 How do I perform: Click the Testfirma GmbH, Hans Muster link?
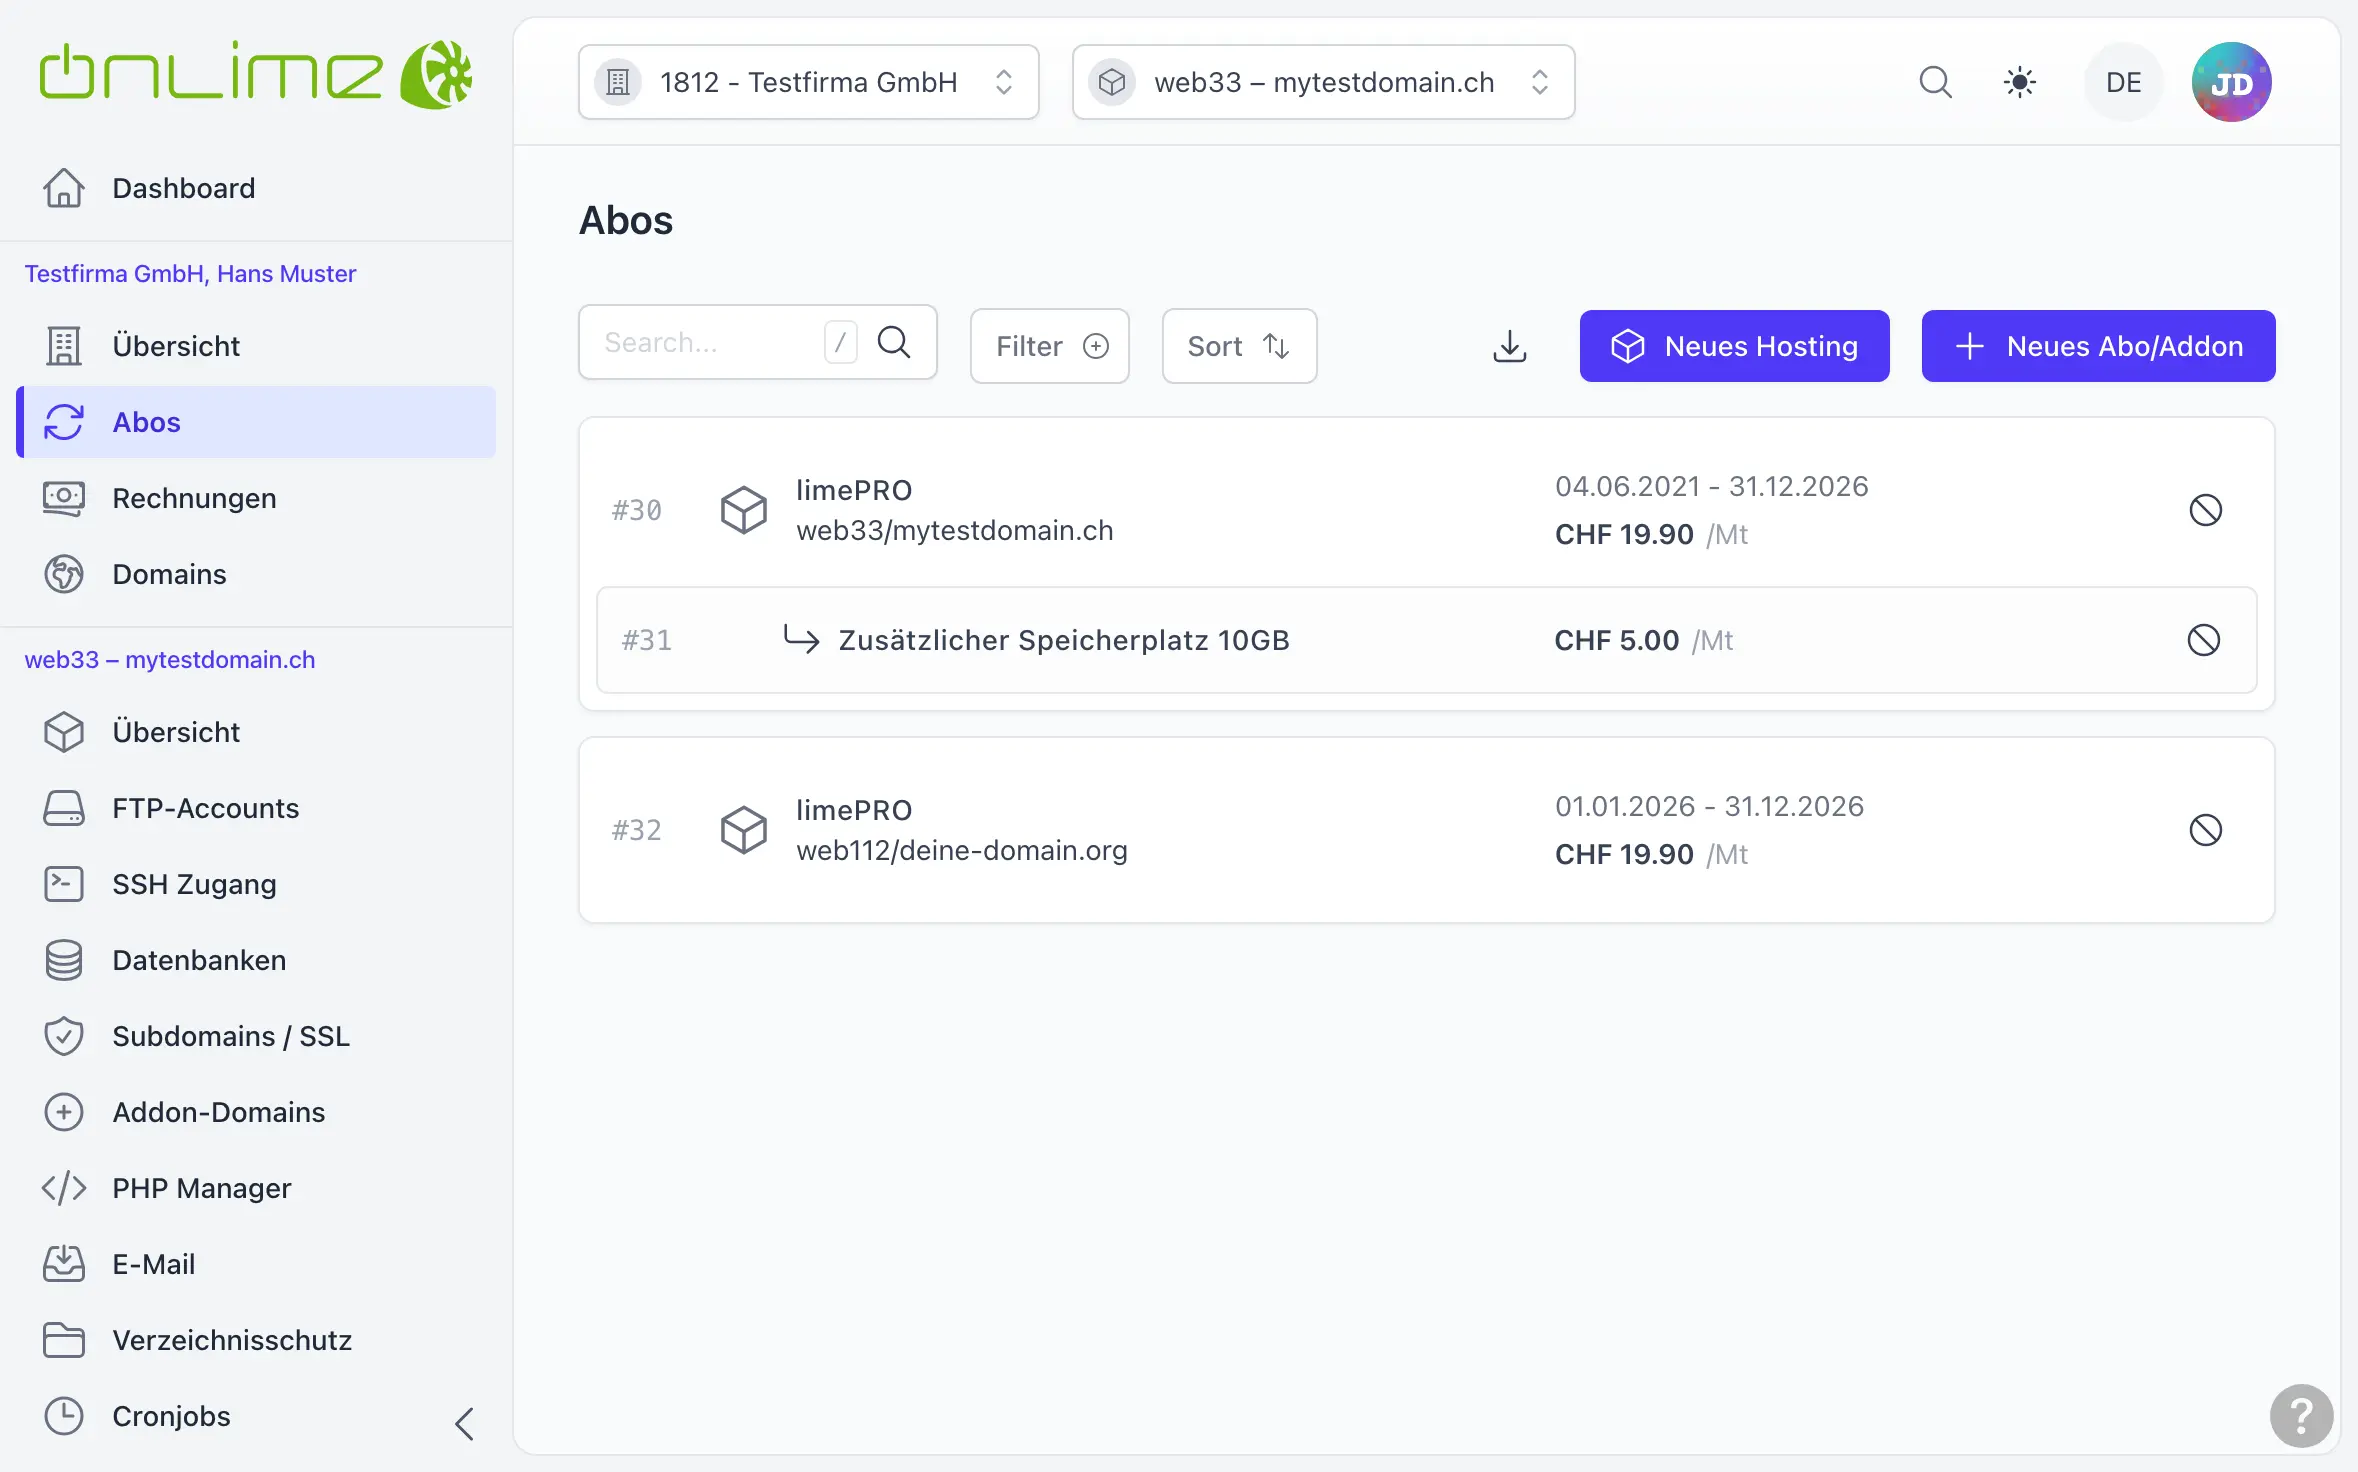[x=190, y=274]
